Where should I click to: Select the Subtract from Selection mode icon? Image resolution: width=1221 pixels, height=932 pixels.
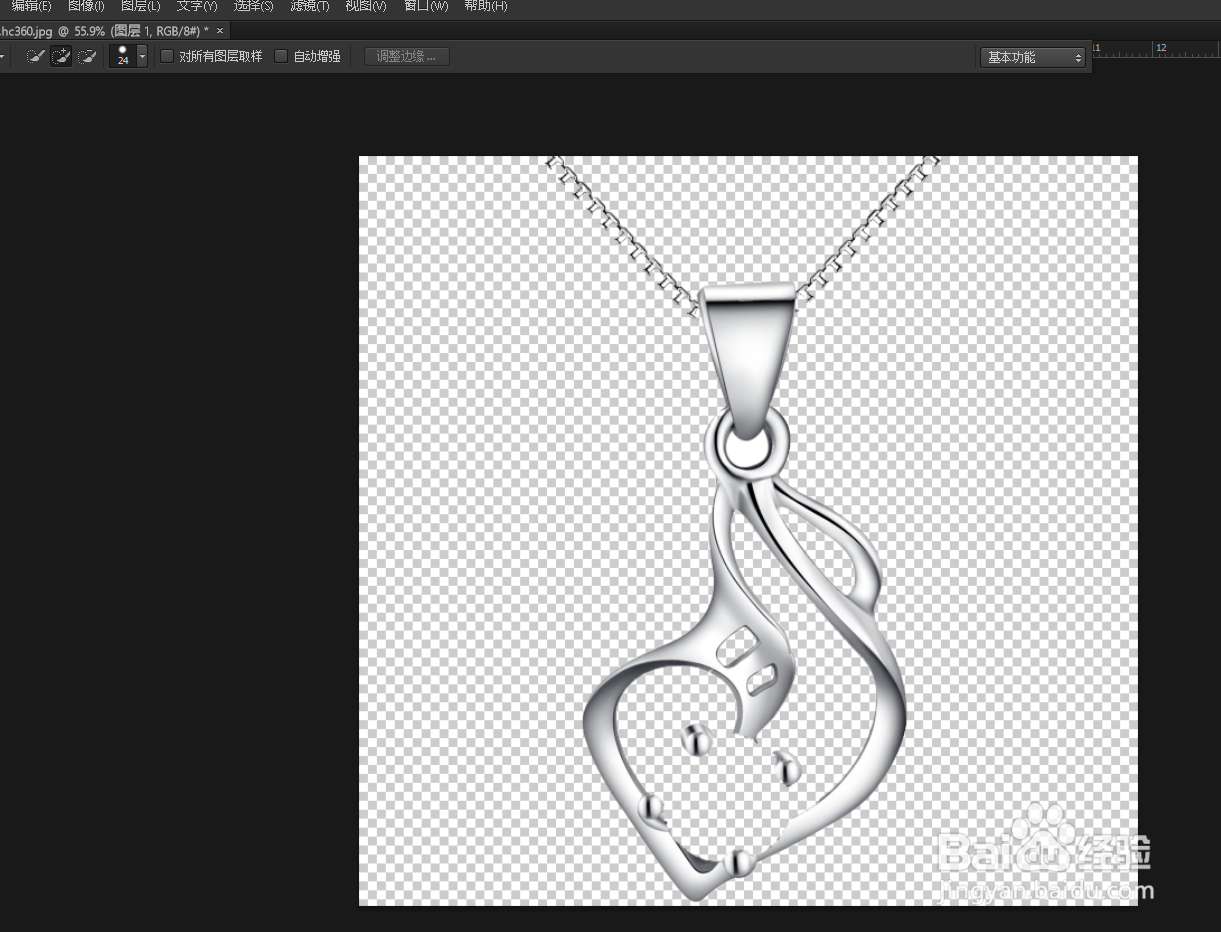click(x=87, y=57)
